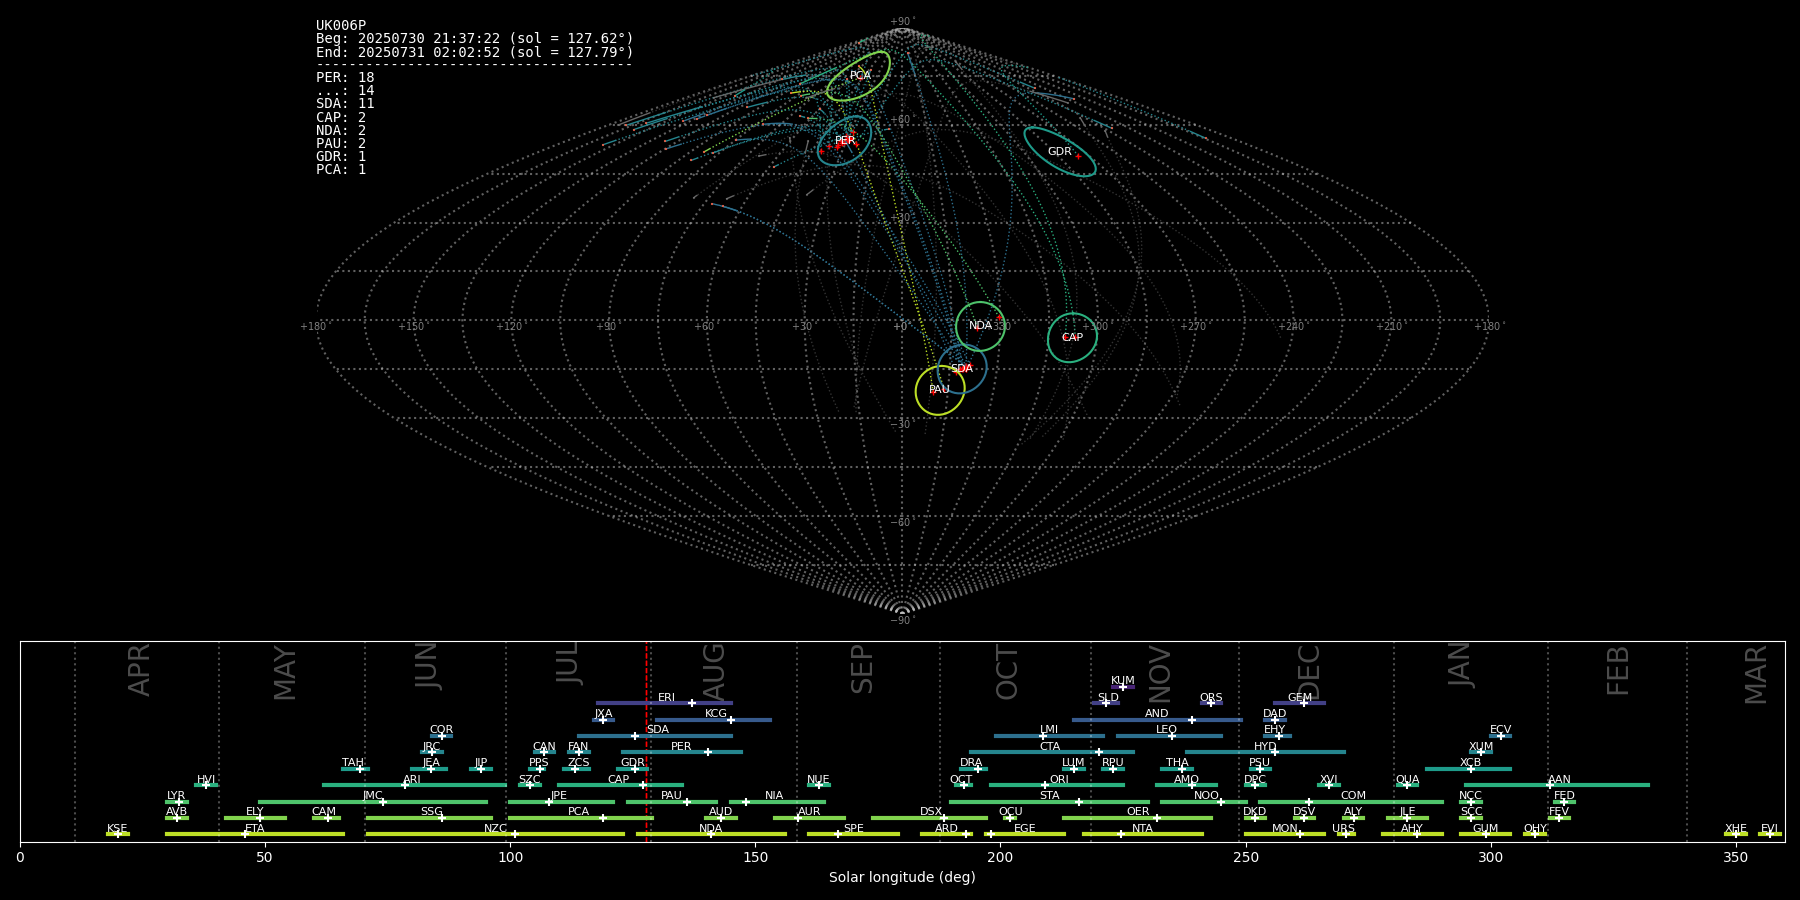Click the APR month label in the timeline
This screenshot has width=1800, height=900.
(x=139, y=670)
